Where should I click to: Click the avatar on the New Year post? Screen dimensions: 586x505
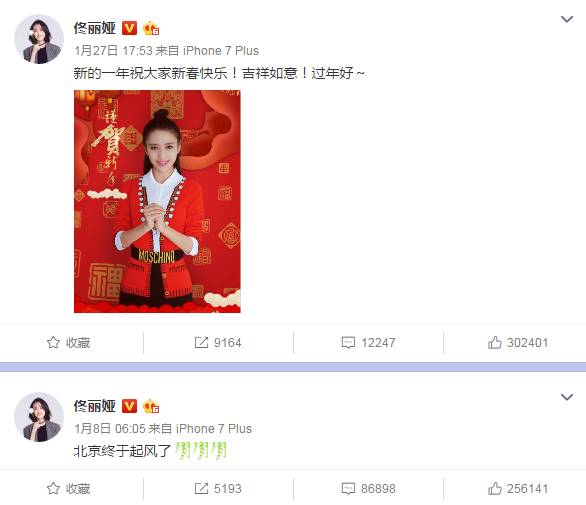39,39
